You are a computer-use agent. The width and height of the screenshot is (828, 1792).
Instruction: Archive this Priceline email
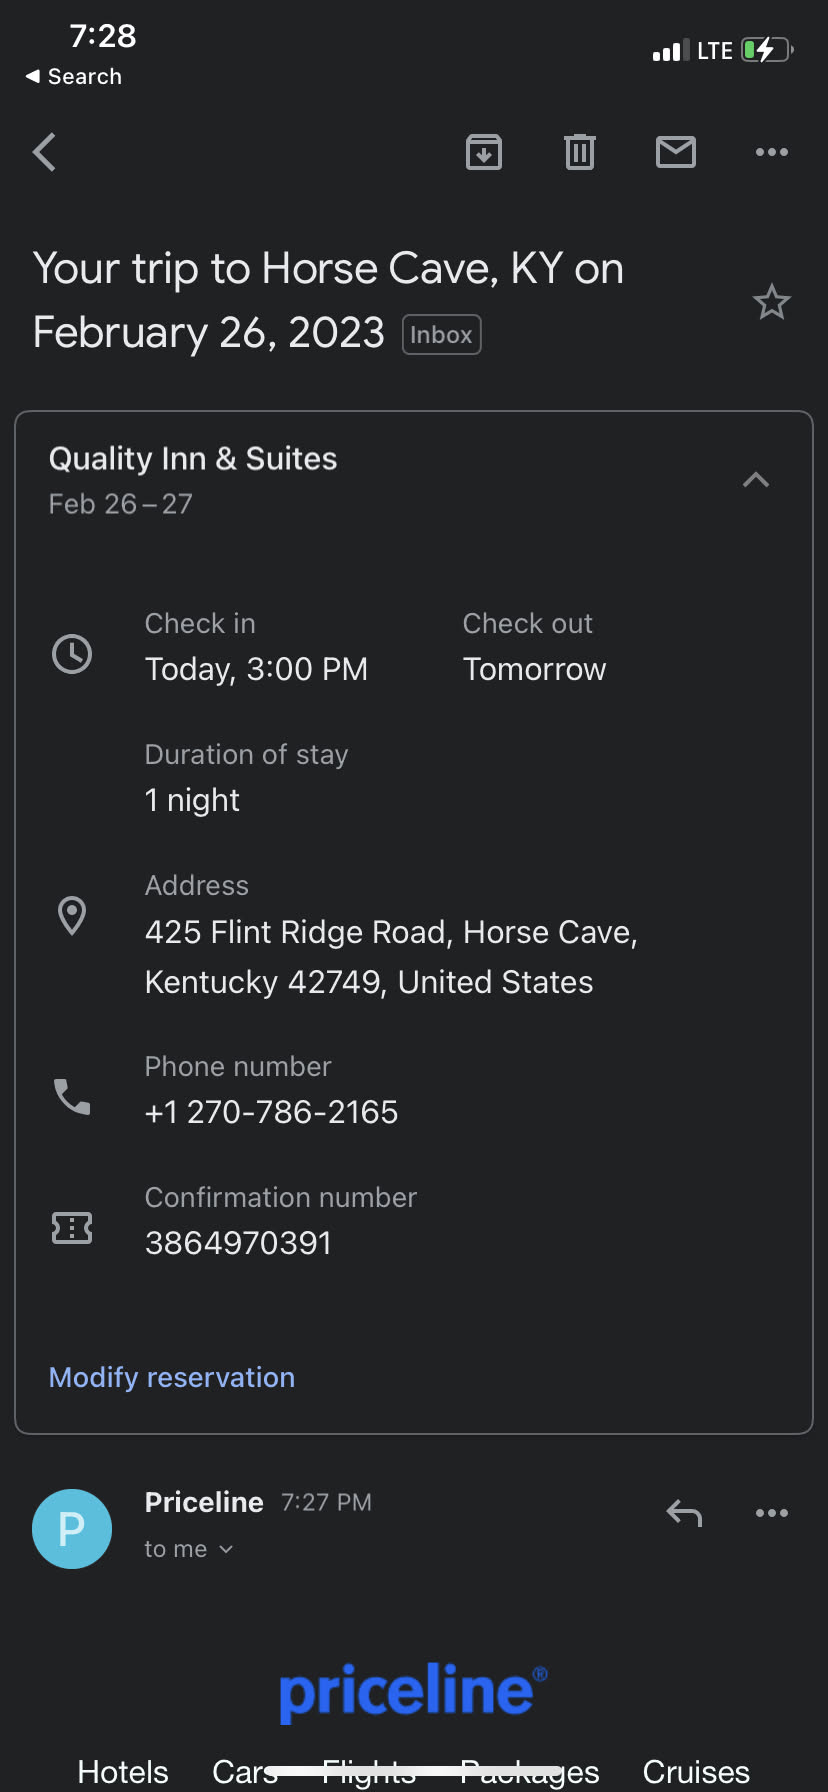pyautogui.click(x=484, y=153)
